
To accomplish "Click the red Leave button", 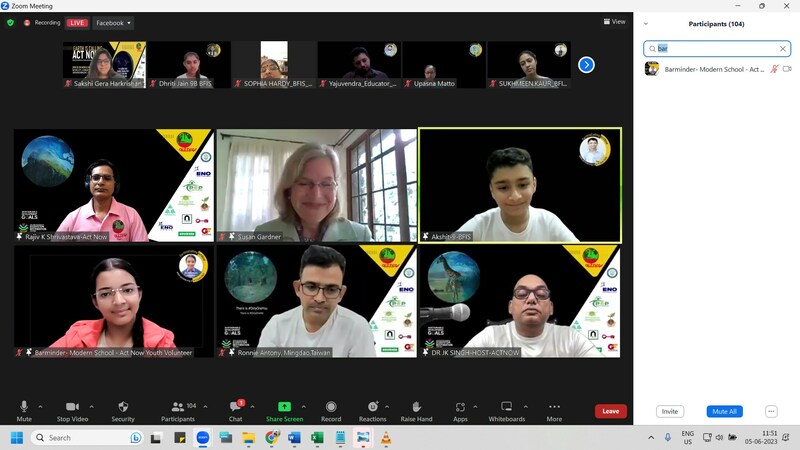I will 610,411.
